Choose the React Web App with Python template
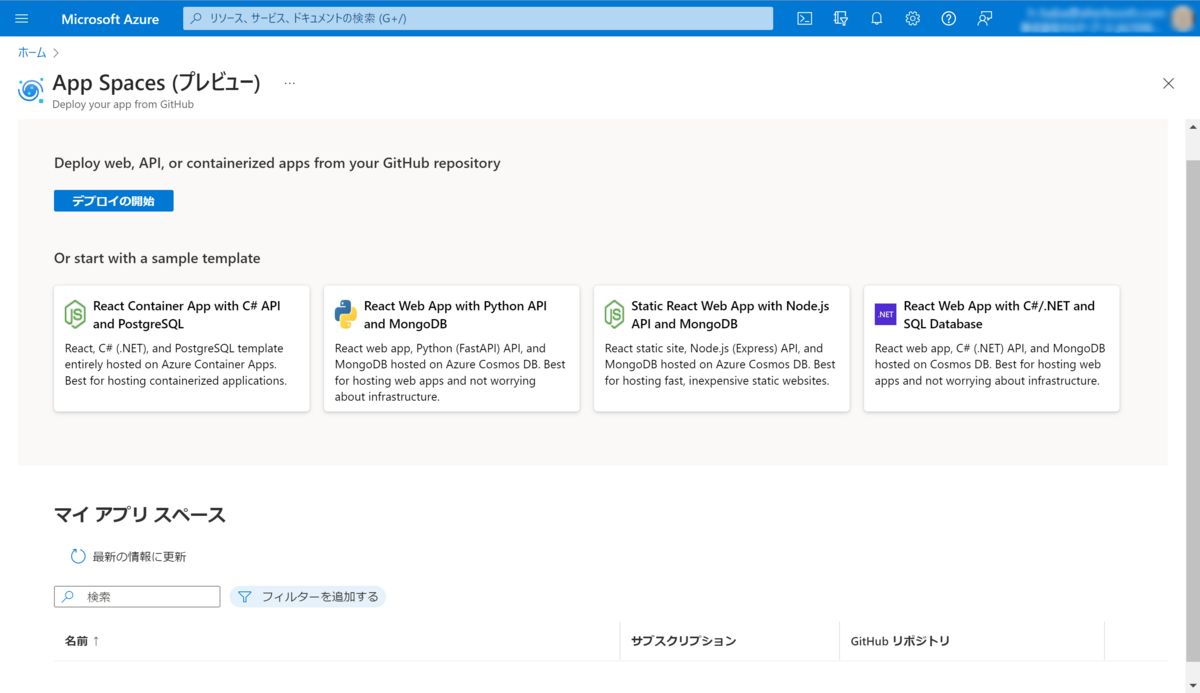This screenshot has height=693, width=1200. (x=451, y=348)
